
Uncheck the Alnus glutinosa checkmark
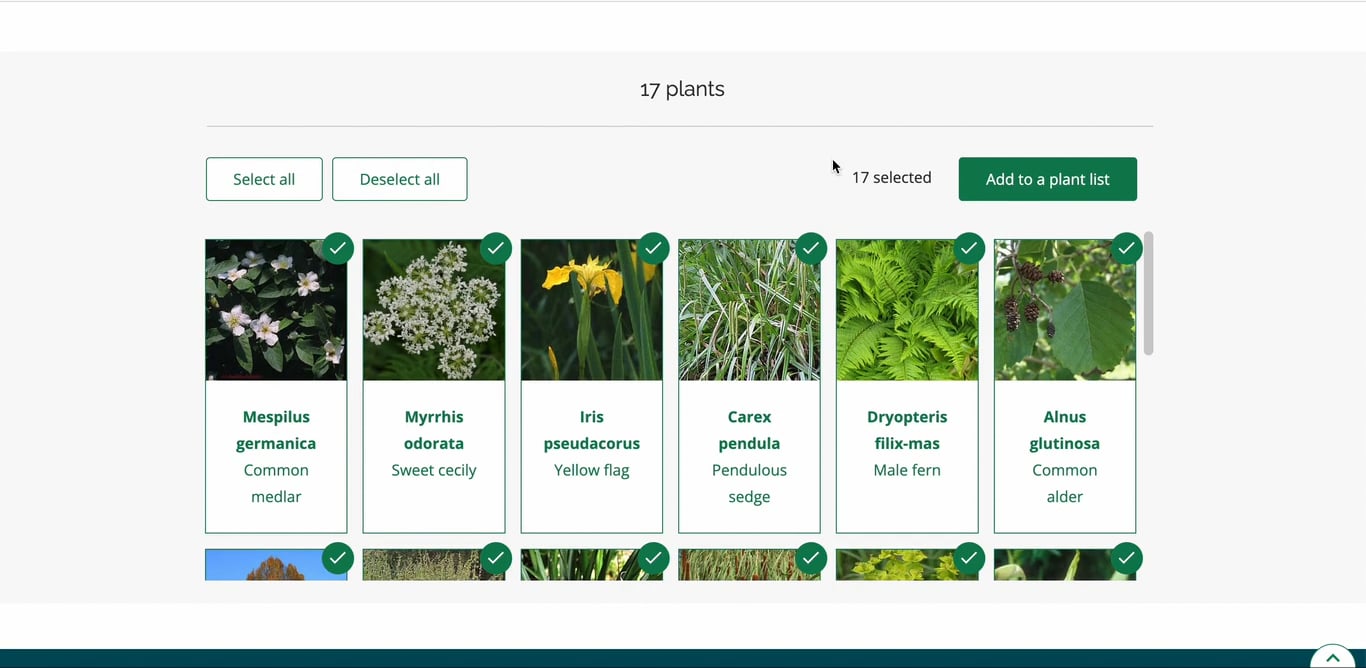[1126, 248]
